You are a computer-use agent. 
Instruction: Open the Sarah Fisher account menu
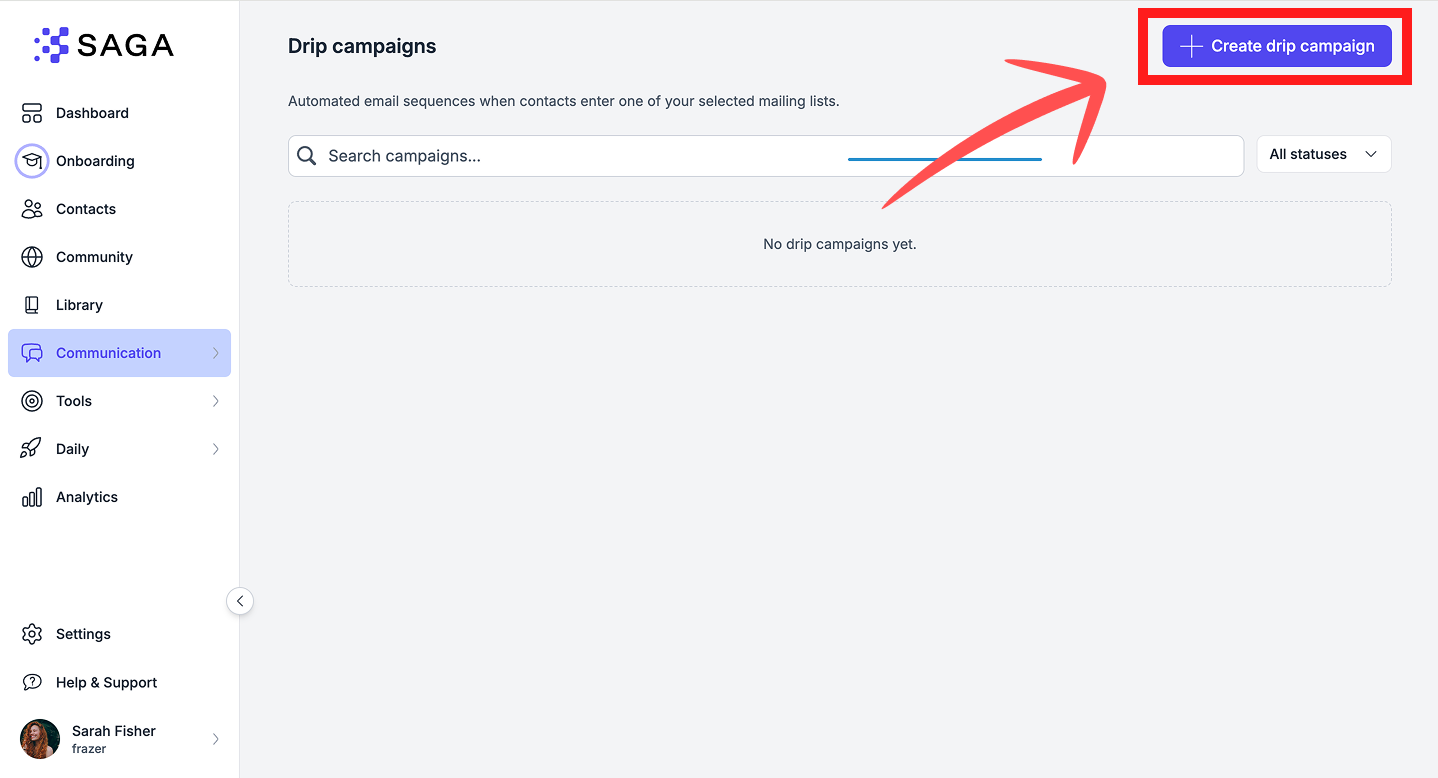point(120,739)
